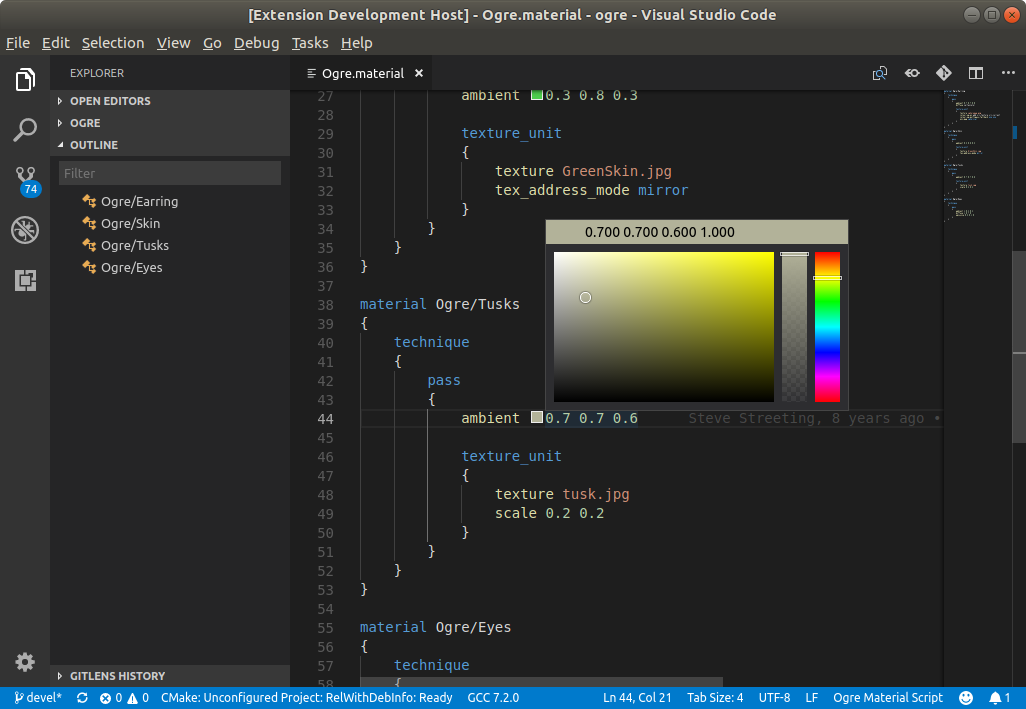Image resolution: width=1026 pixels, height=709 pixels.
Task: Change the LF end of line sequence
Action: point(811,698)
